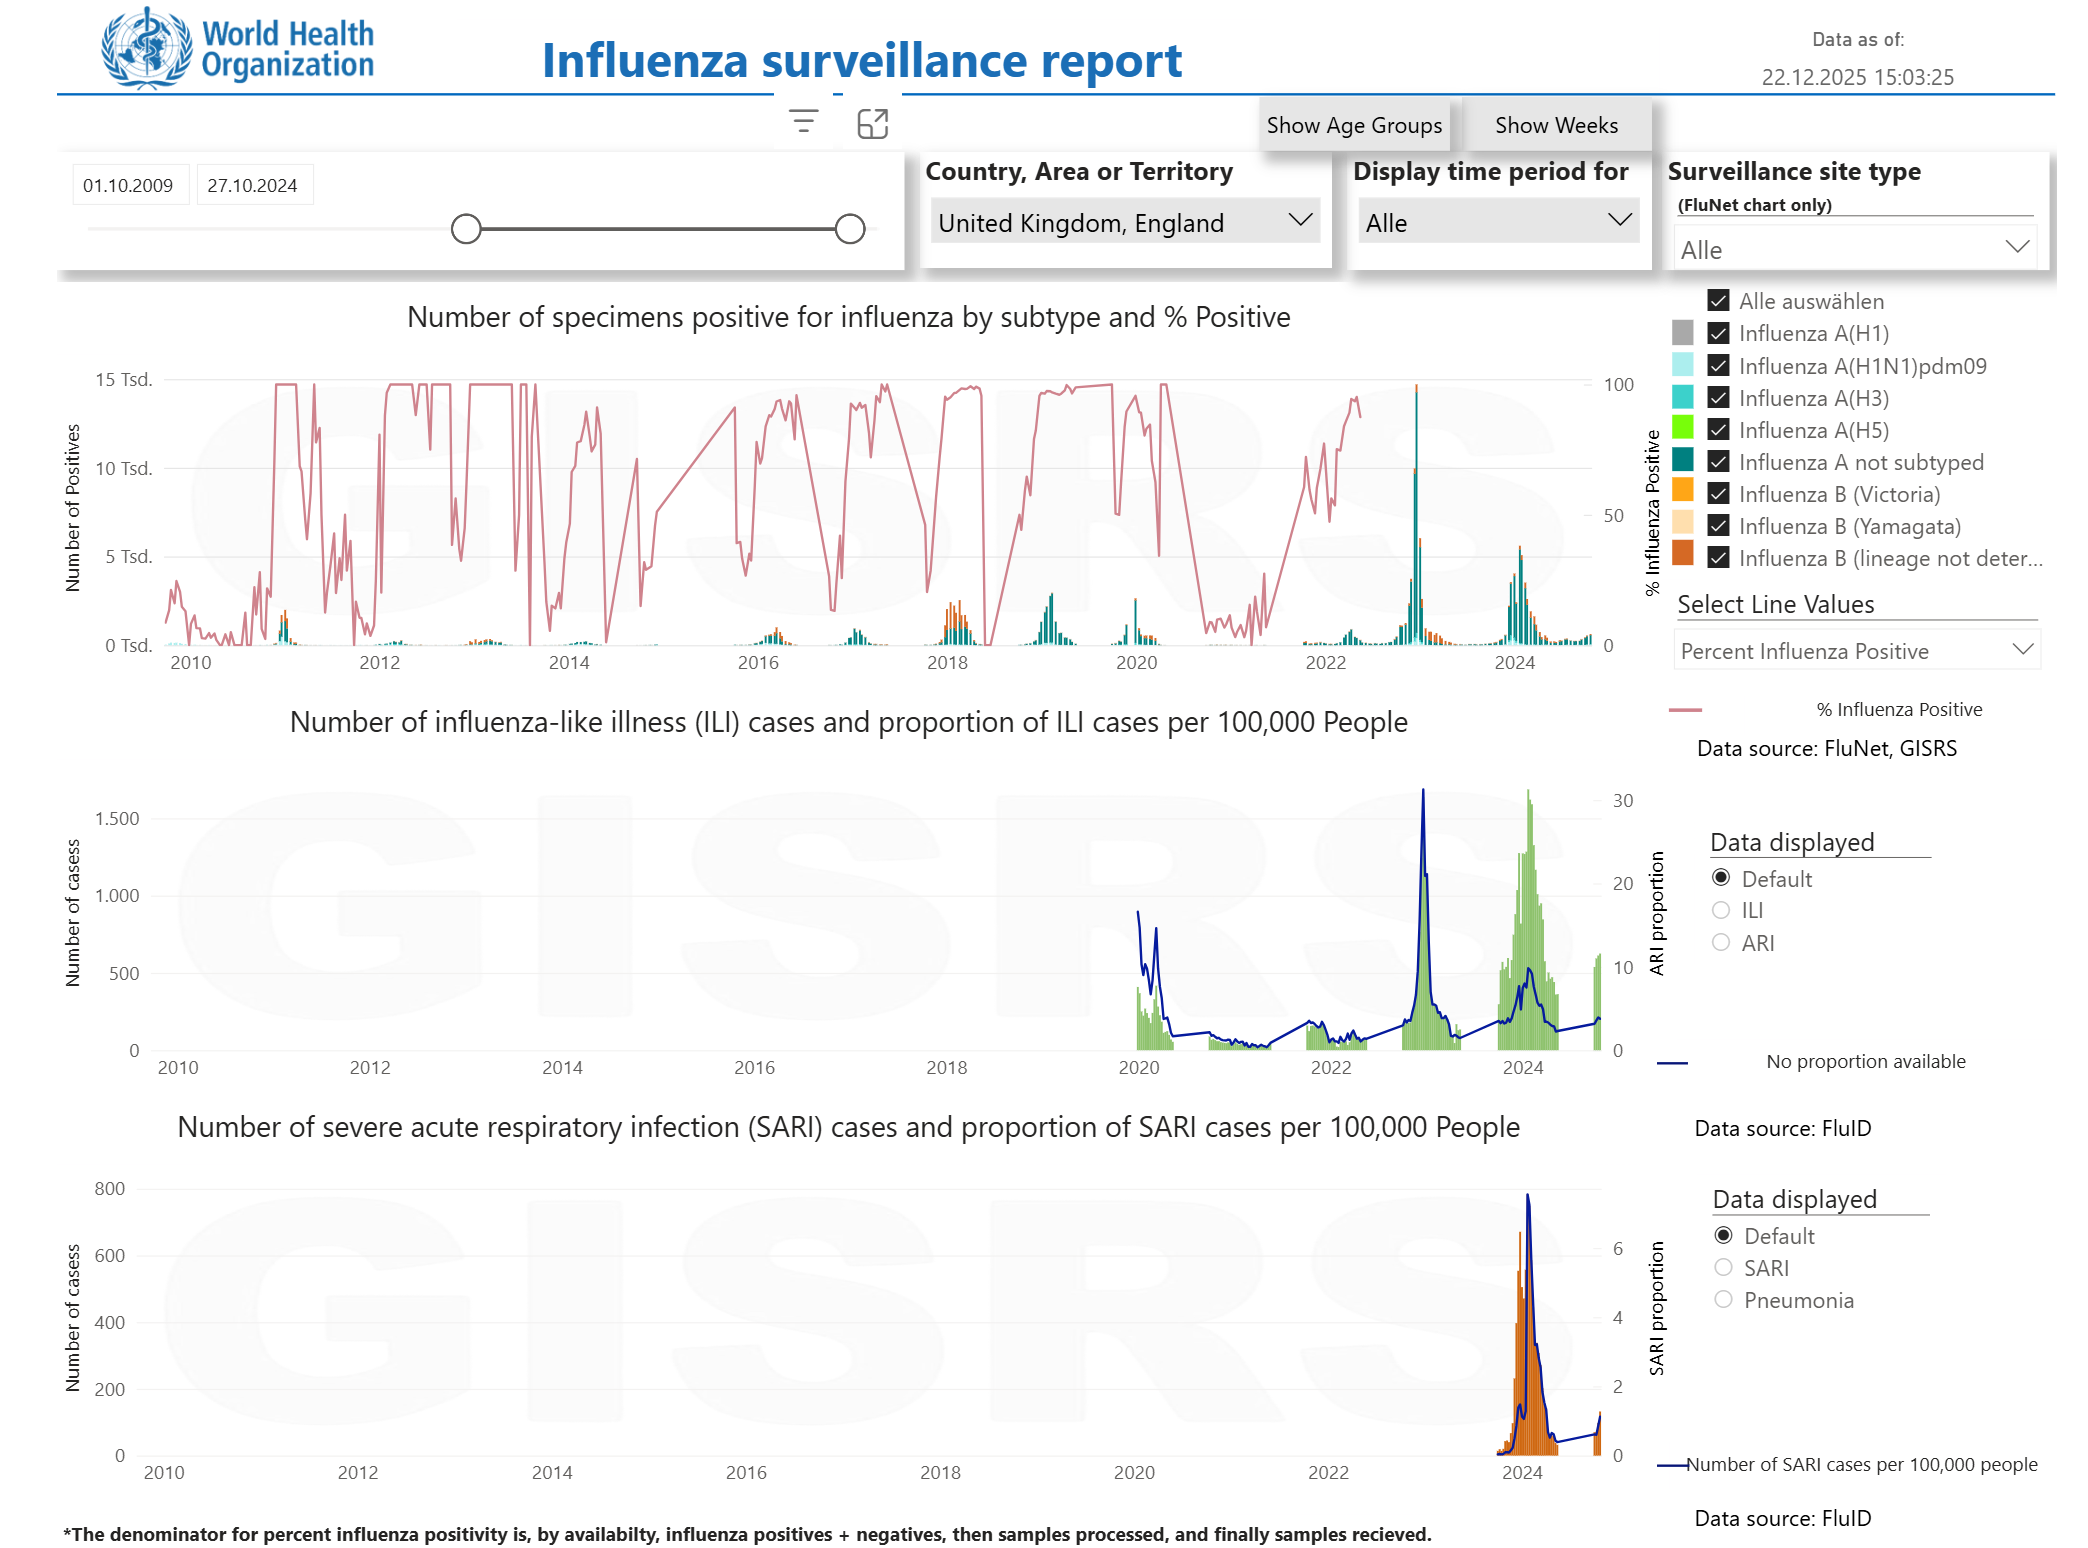Viewport: 2088px width, 1548px height.
Task: Uncheck the Alle auswählen checkbox
Action: point(1718,301)
